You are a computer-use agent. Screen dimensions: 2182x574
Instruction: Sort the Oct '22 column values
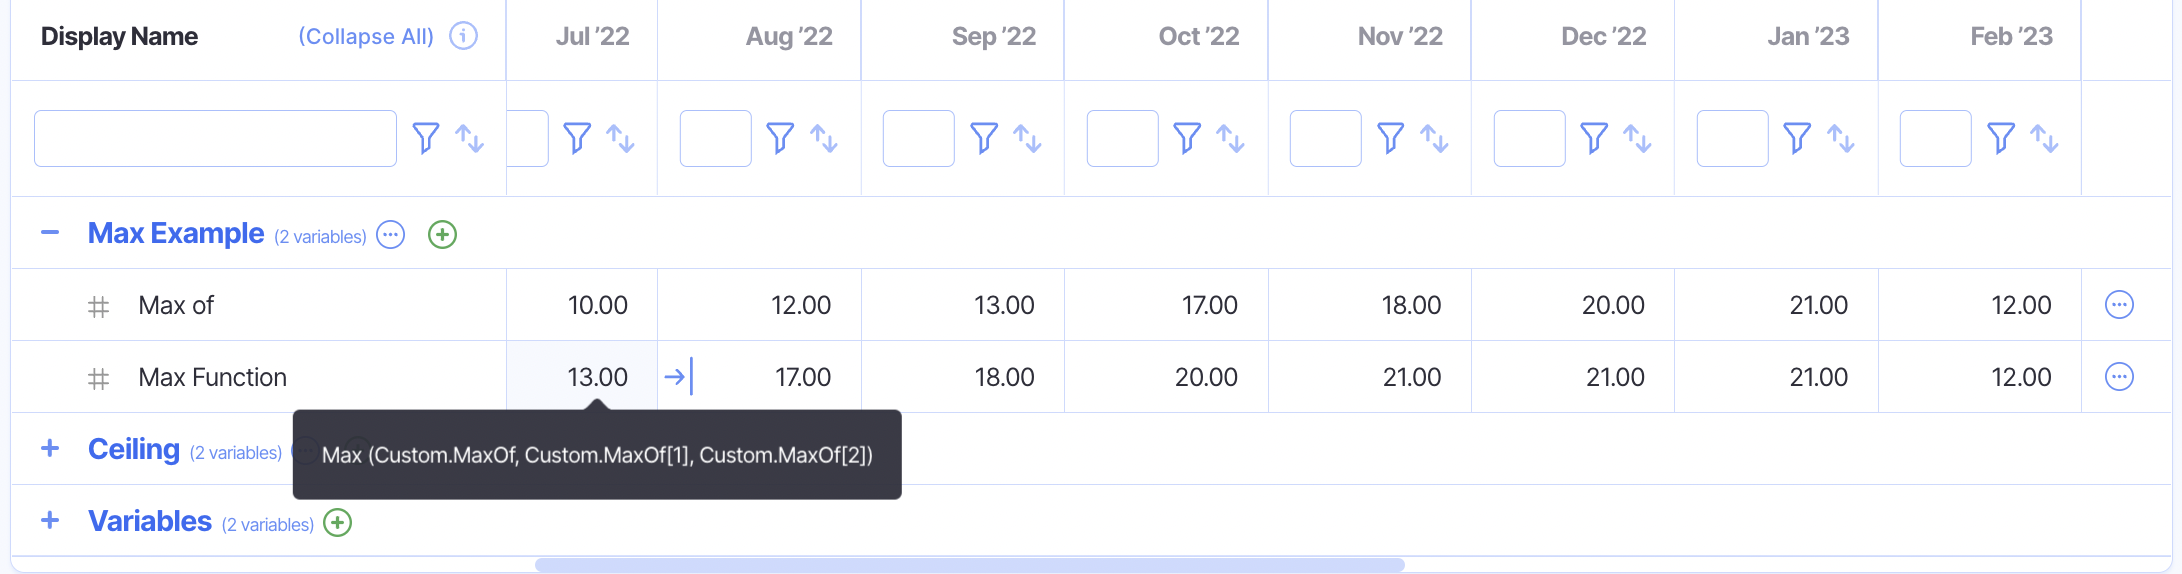(x=1231, y=138)
